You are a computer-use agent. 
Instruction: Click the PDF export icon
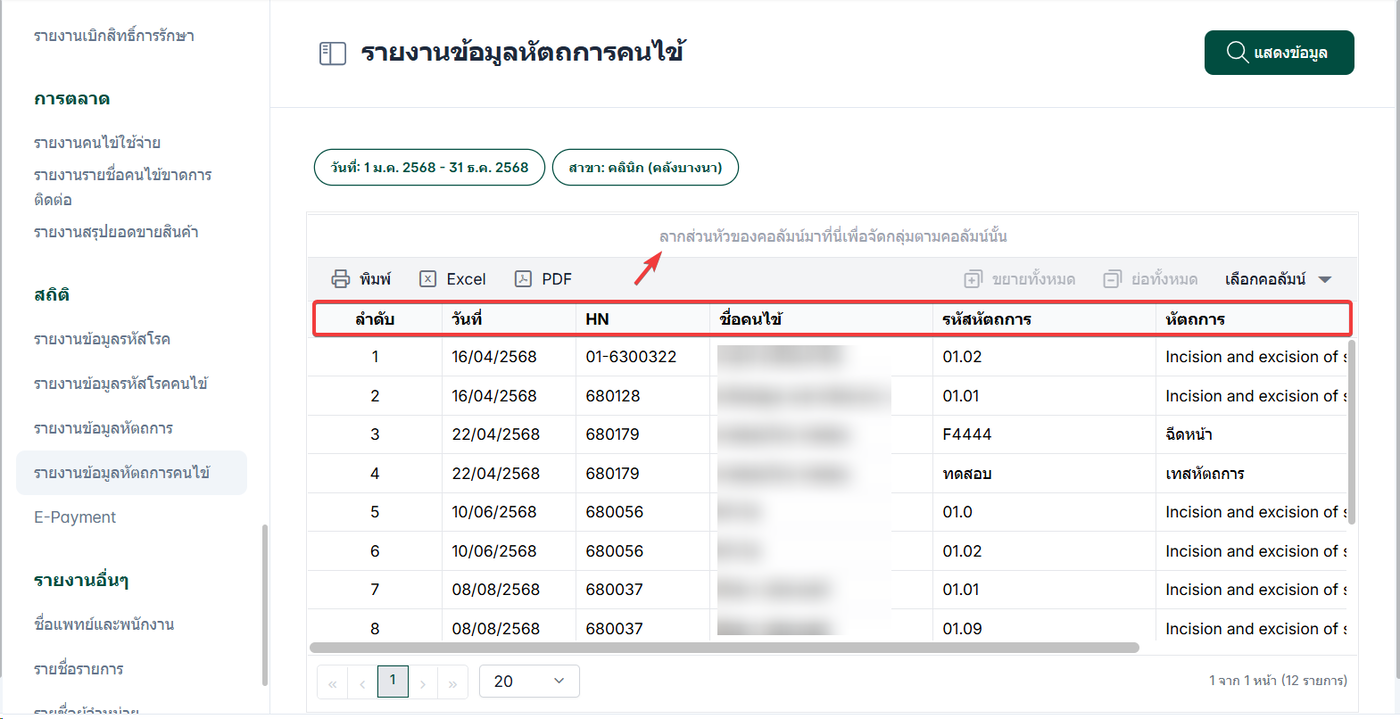click(x=523, y=279)
